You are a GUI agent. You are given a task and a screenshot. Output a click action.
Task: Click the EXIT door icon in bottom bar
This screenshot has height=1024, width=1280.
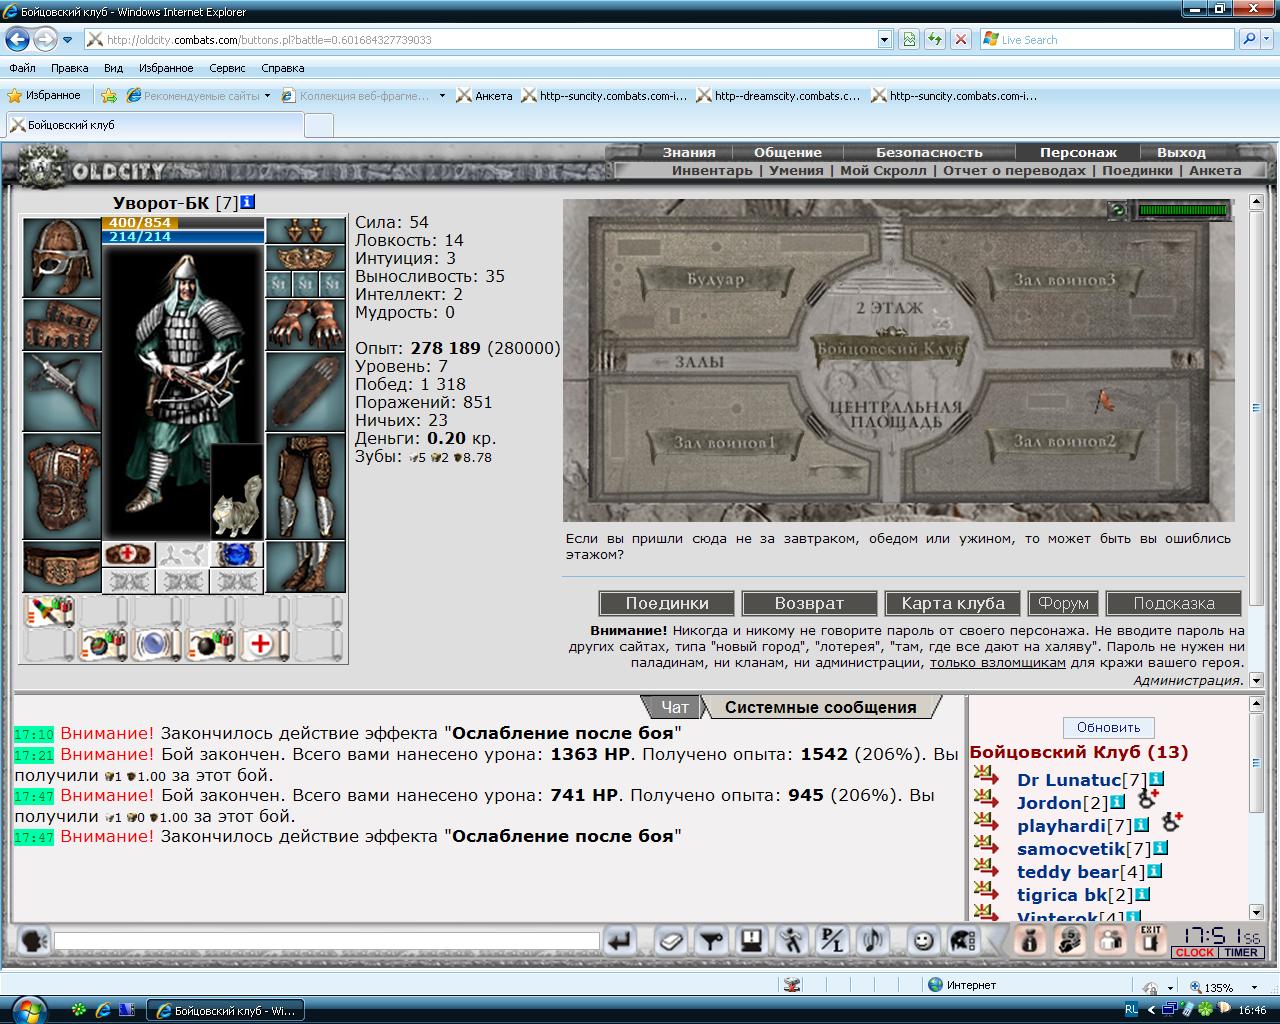point(1151,941)
